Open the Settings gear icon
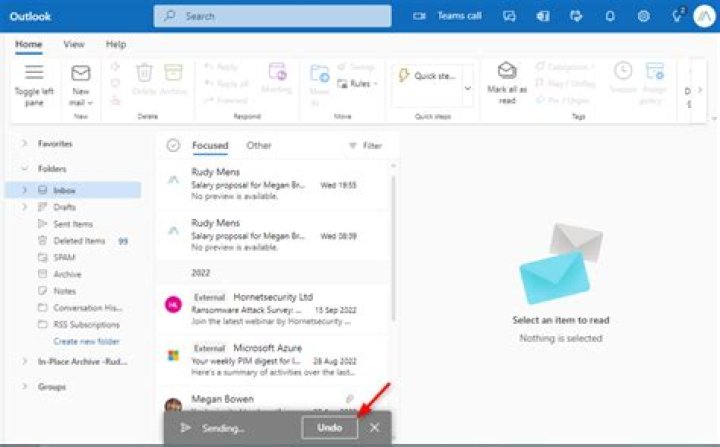The image size is (720, 447). coord(643,16)
